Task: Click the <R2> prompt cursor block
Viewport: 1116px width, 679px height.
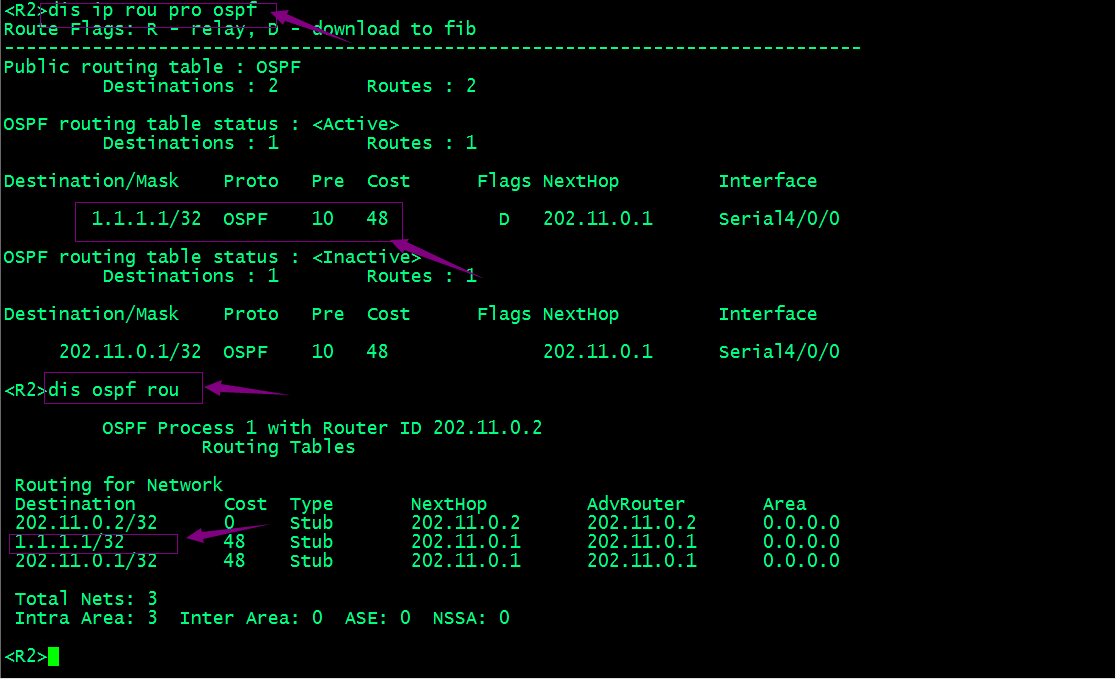Action: (x=54, y=656)
